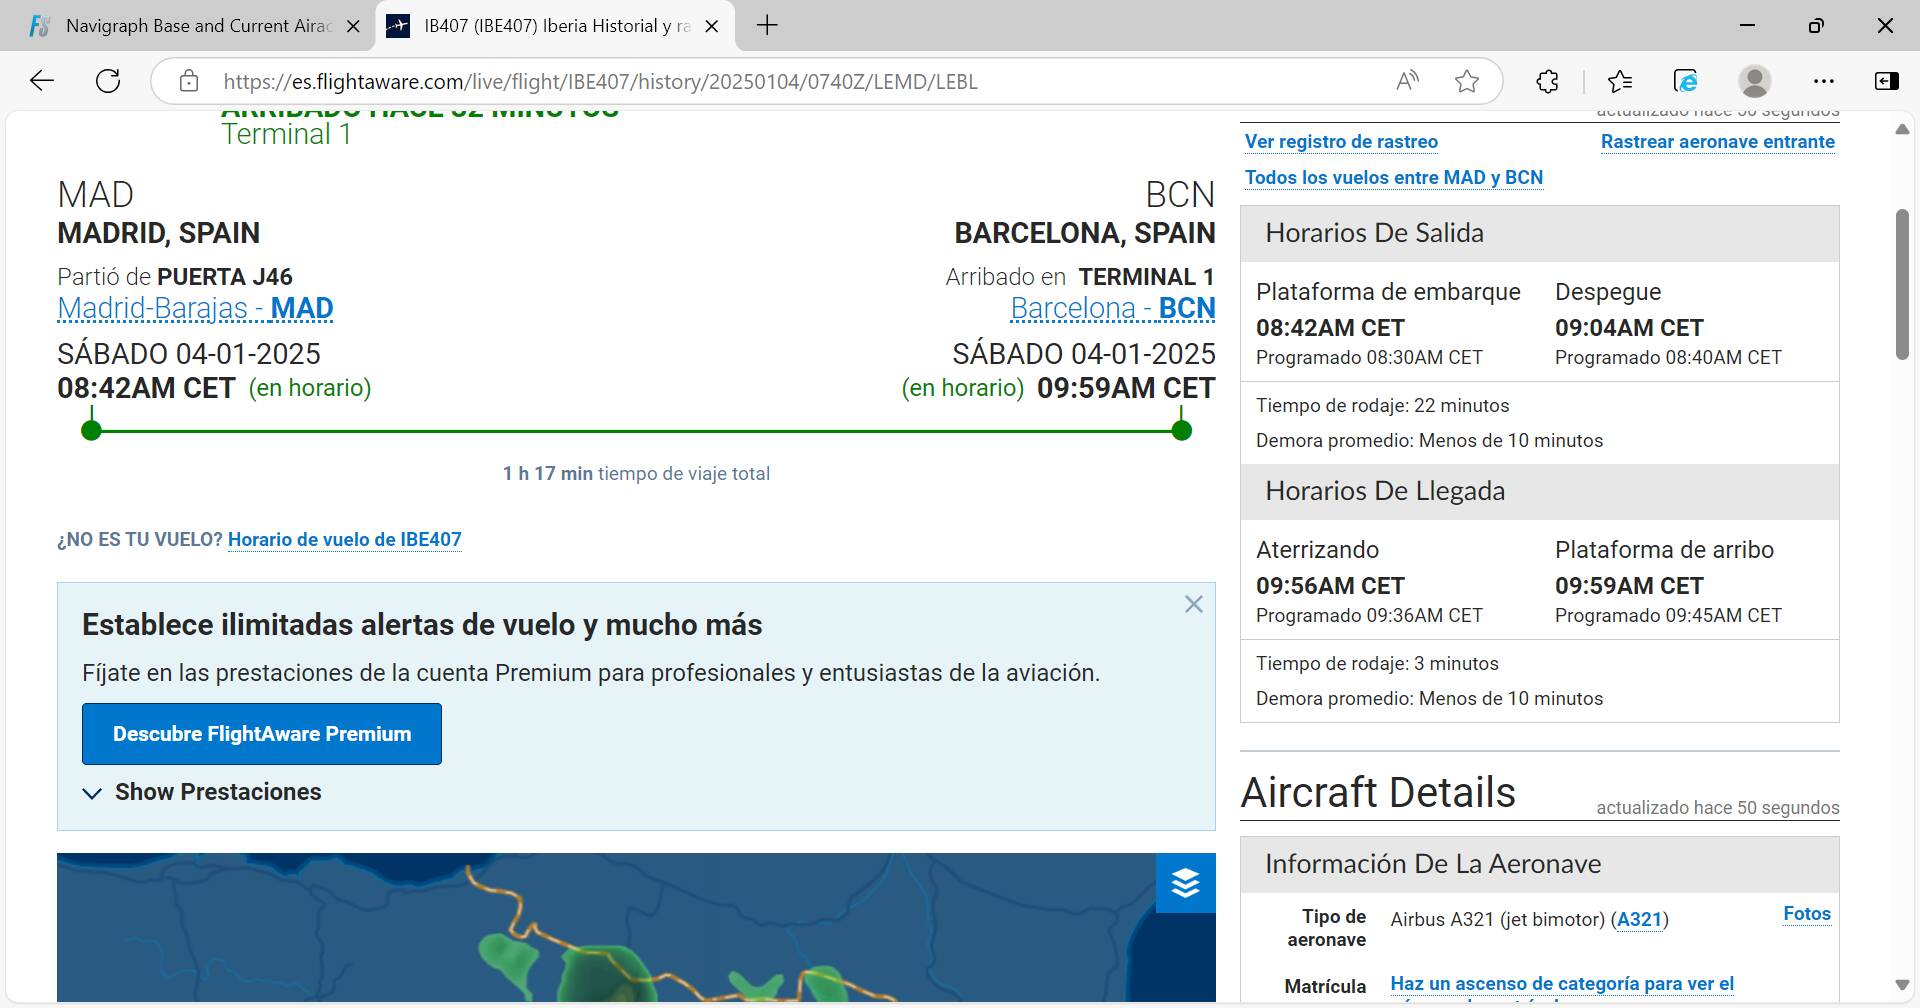Reload the page with the refresh icon

tap(108, 81)
